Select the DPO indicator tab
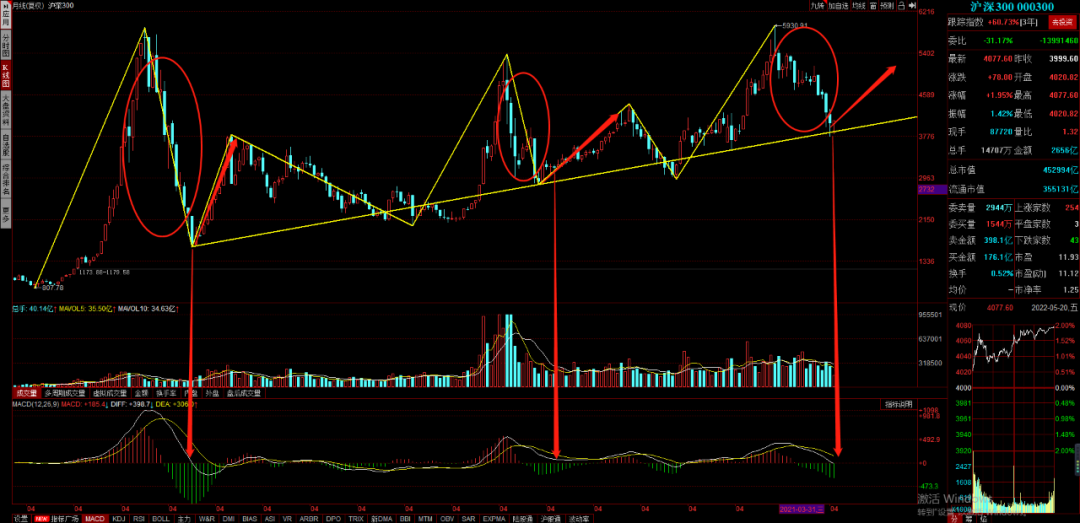The height and width of the screenshot is (523, 1080). coord(333,518)
